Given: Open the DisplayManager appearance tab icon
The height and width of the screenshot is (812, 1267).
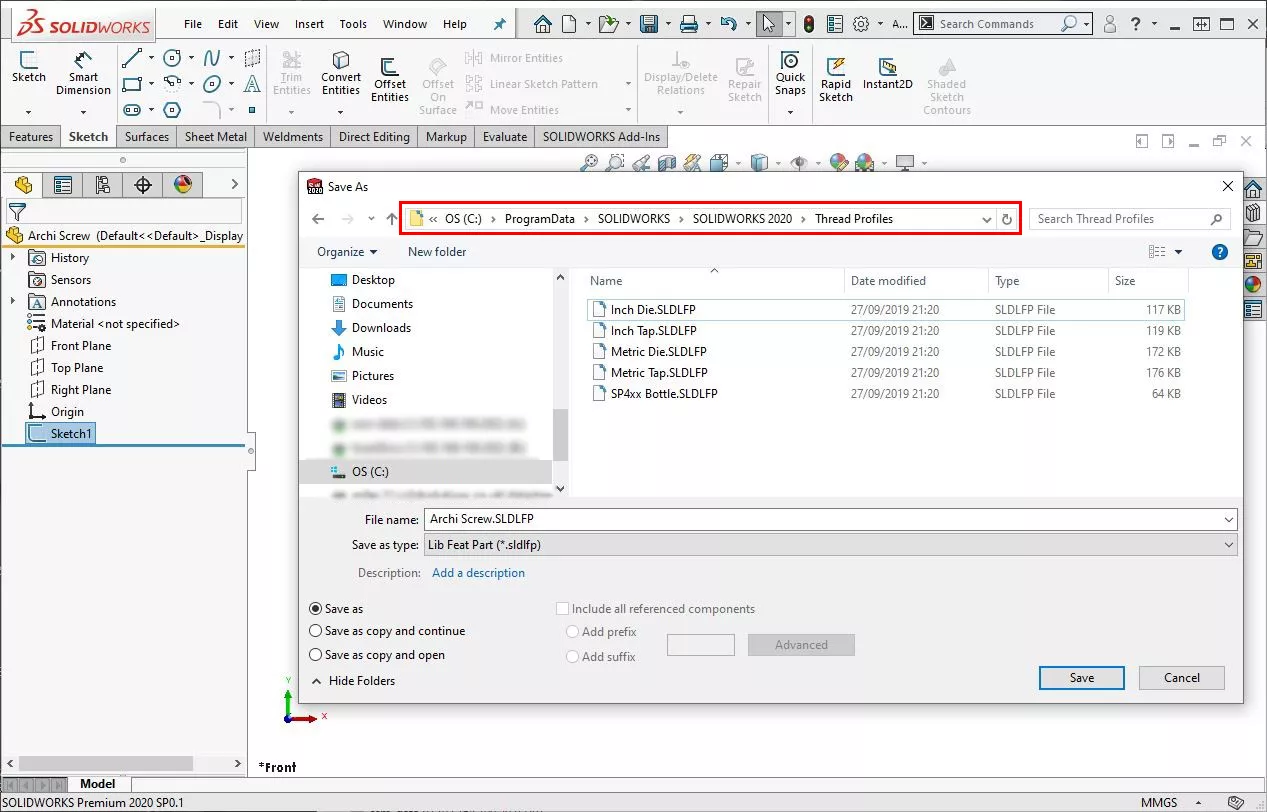Looking at the screenshot, I should 182,184.
